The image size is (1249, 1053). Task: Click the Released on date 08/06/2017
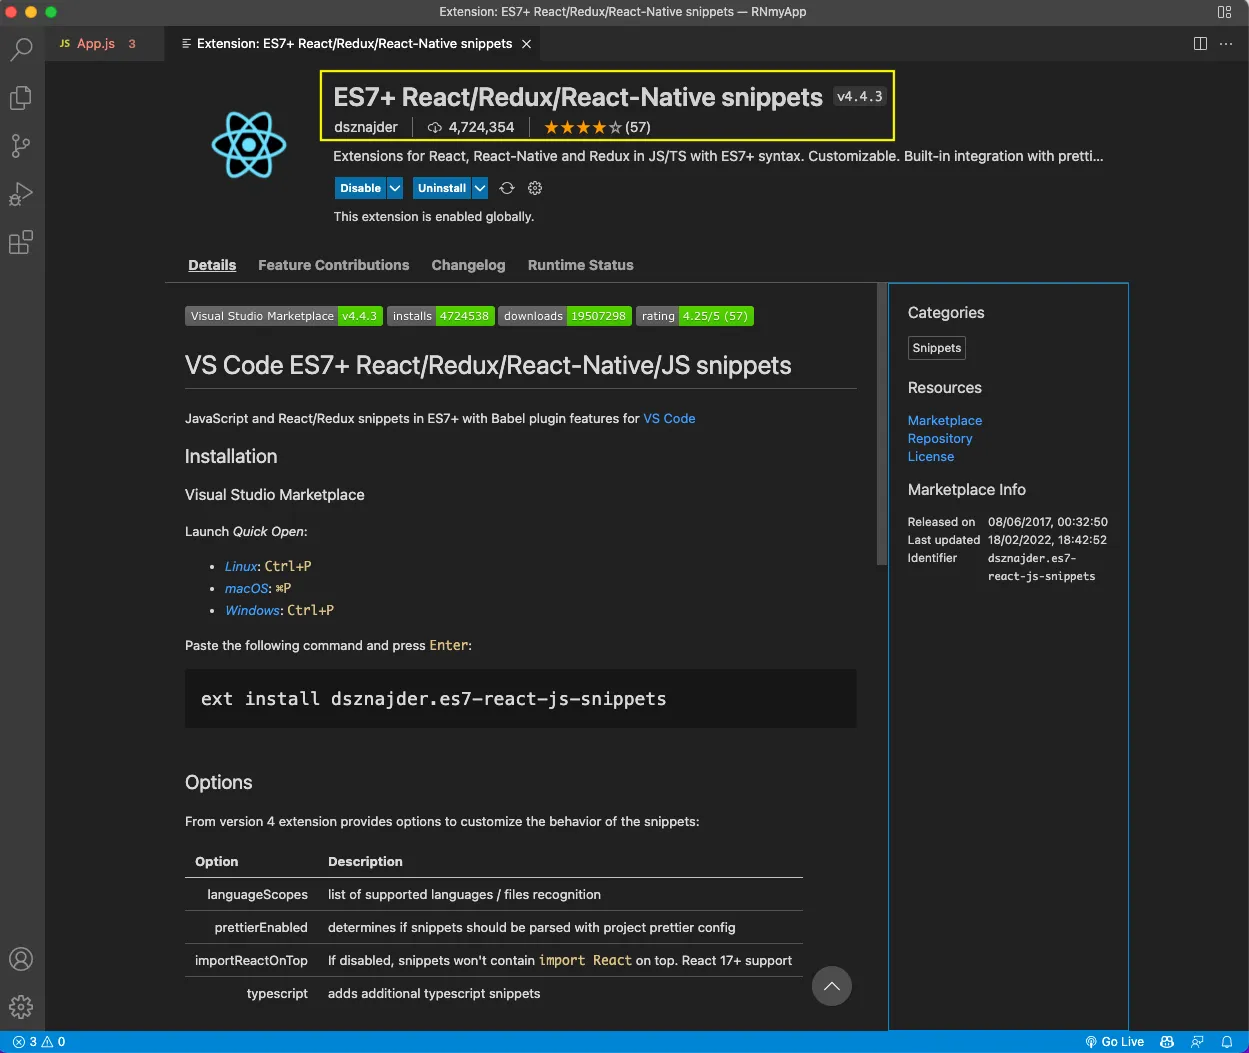click(1048, 522)
